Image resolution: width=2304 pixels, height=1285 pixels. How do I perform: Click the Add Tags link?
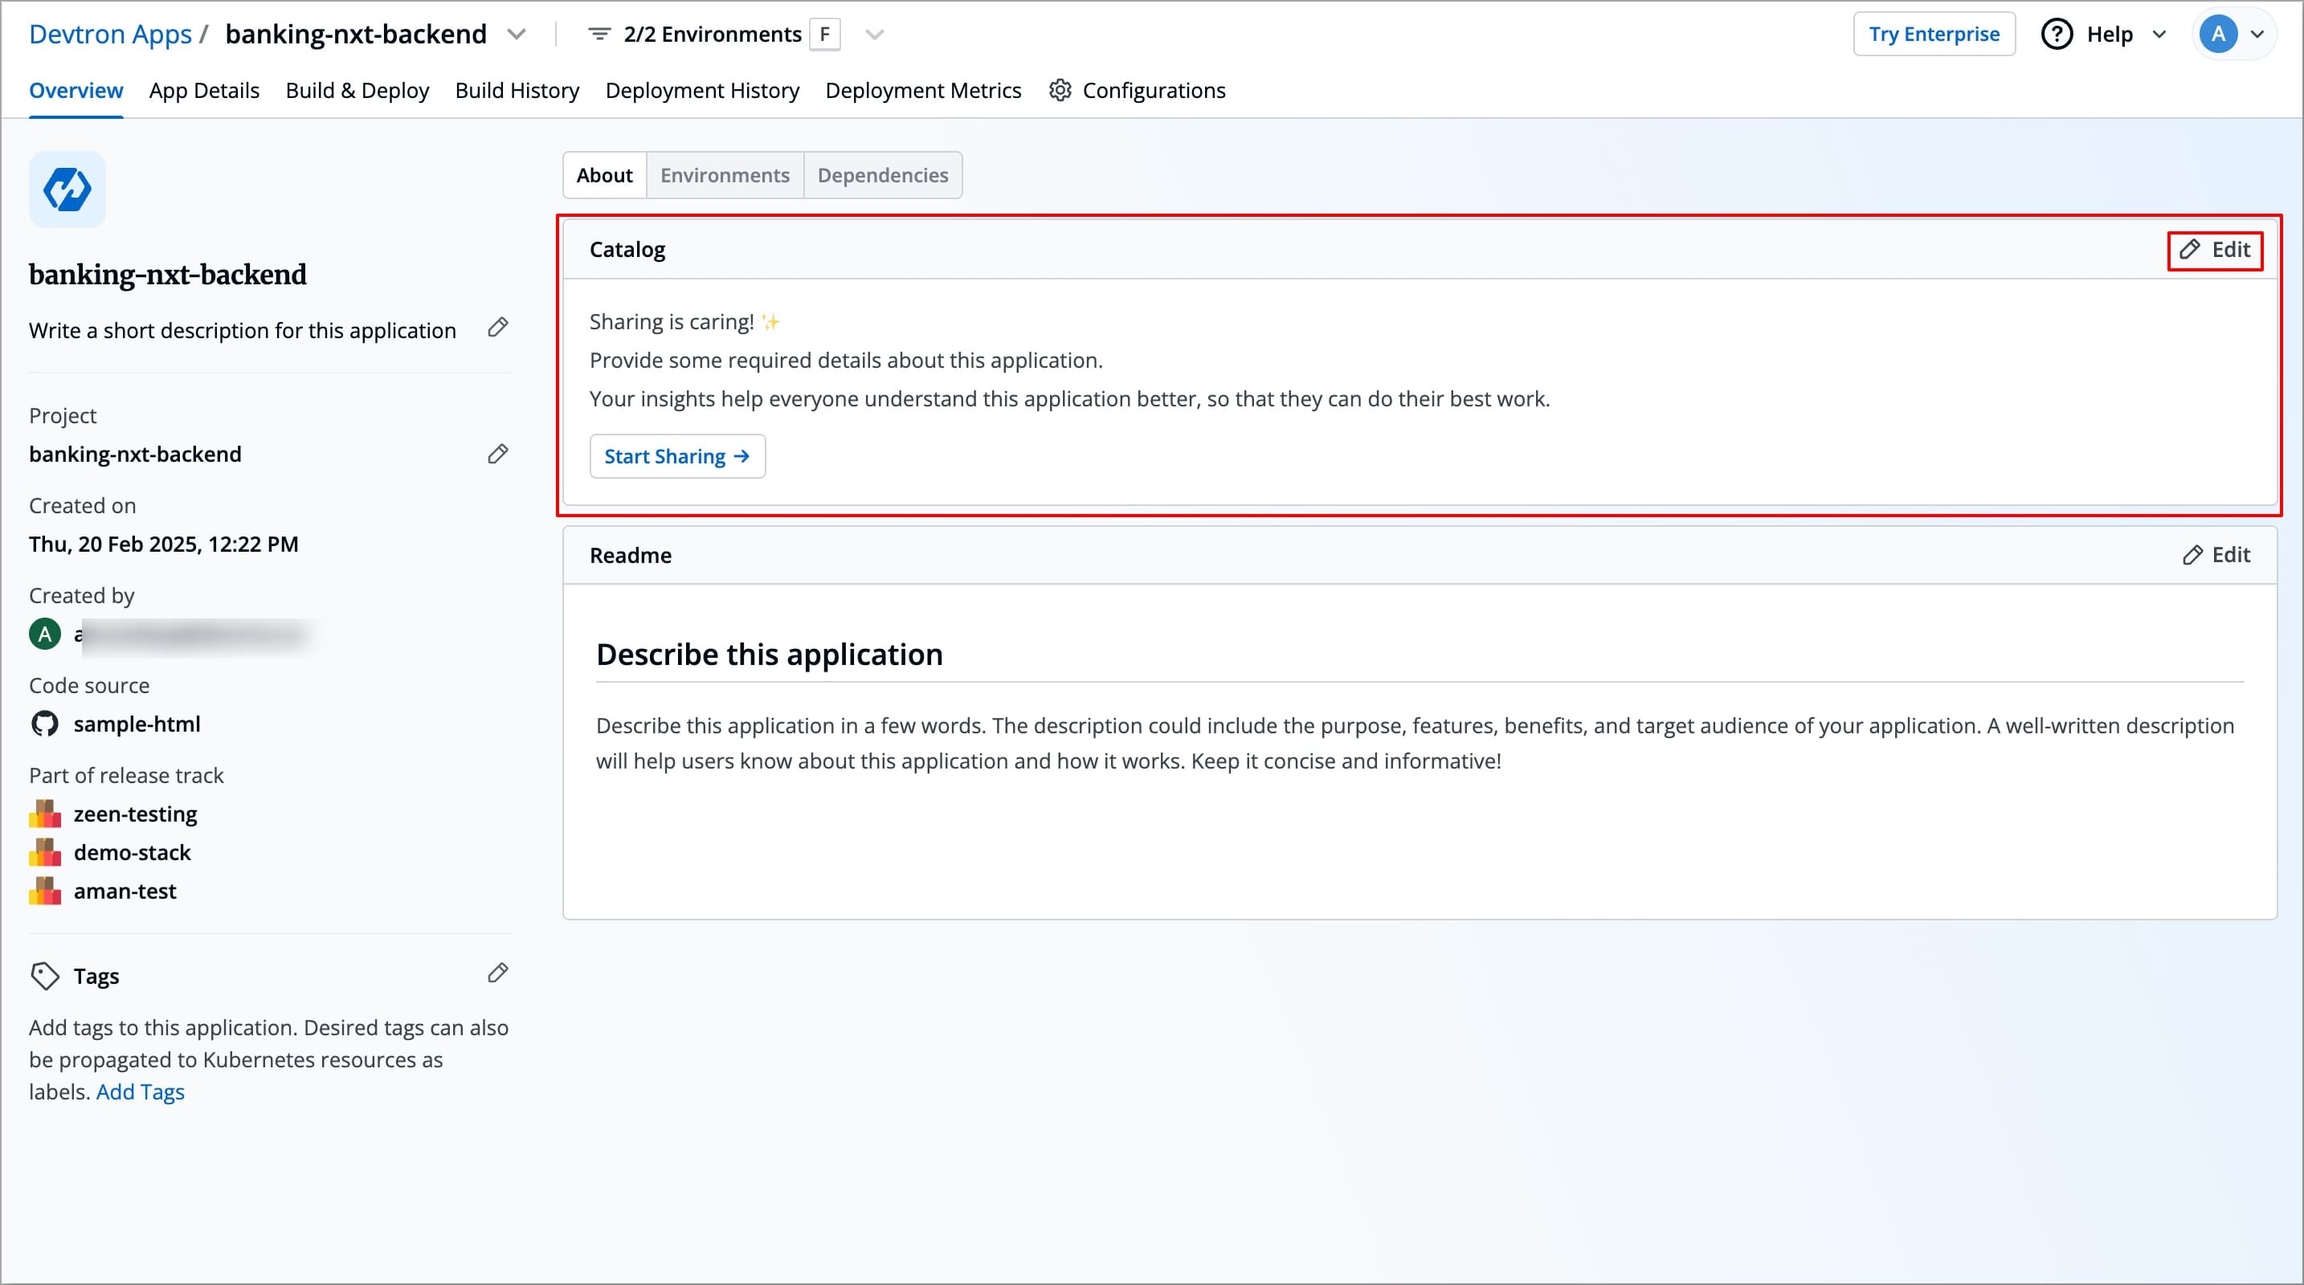140,1092
